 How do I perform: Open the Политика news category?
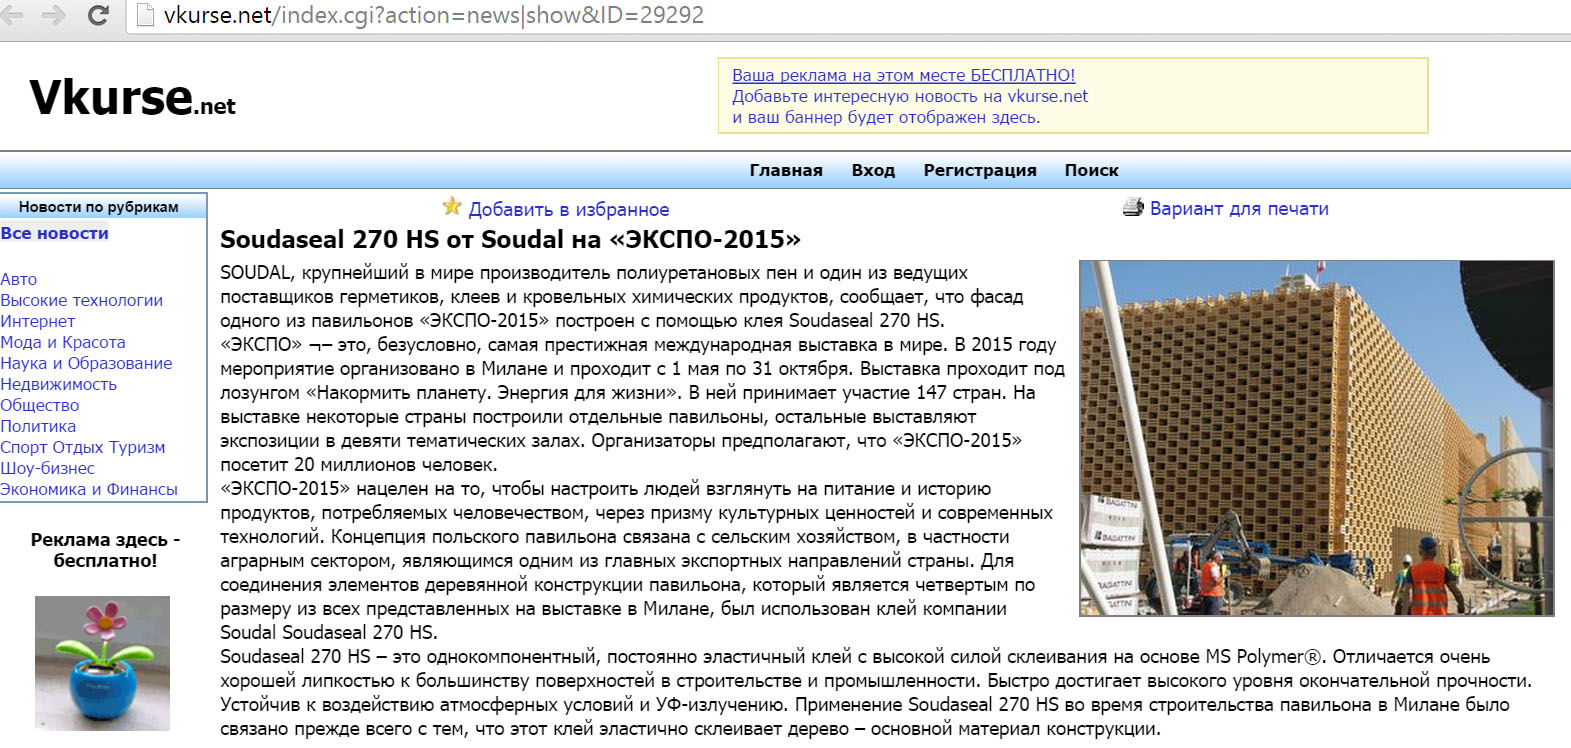[x=38, y=426]
